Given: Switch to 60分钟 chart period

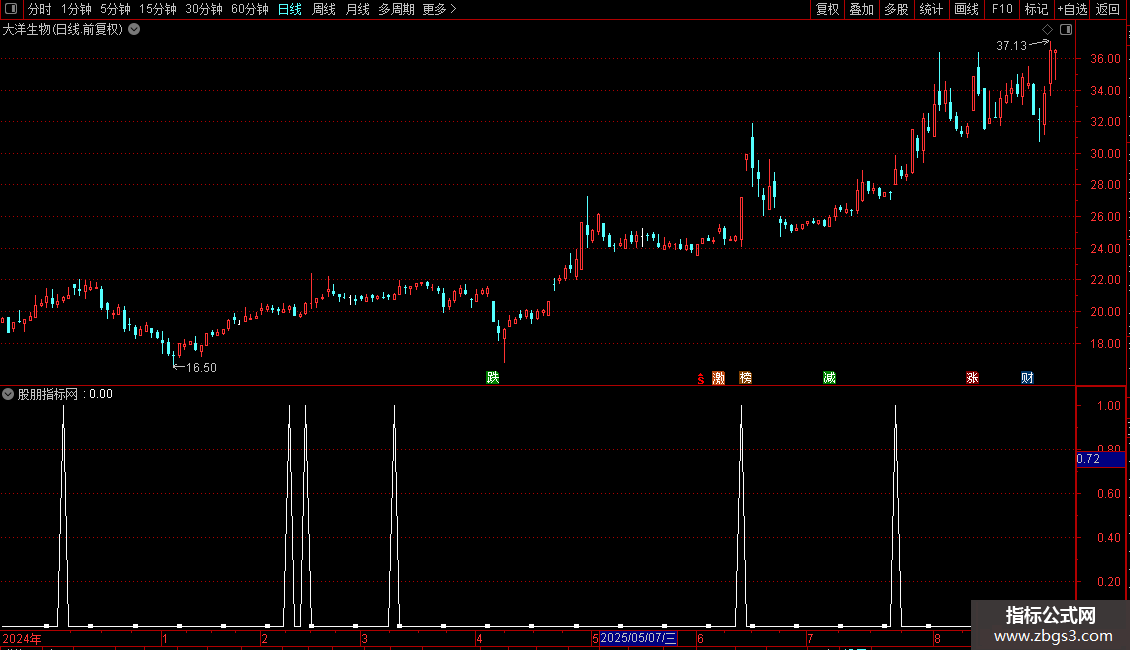Looking at the screenshot, I should 250,9.
